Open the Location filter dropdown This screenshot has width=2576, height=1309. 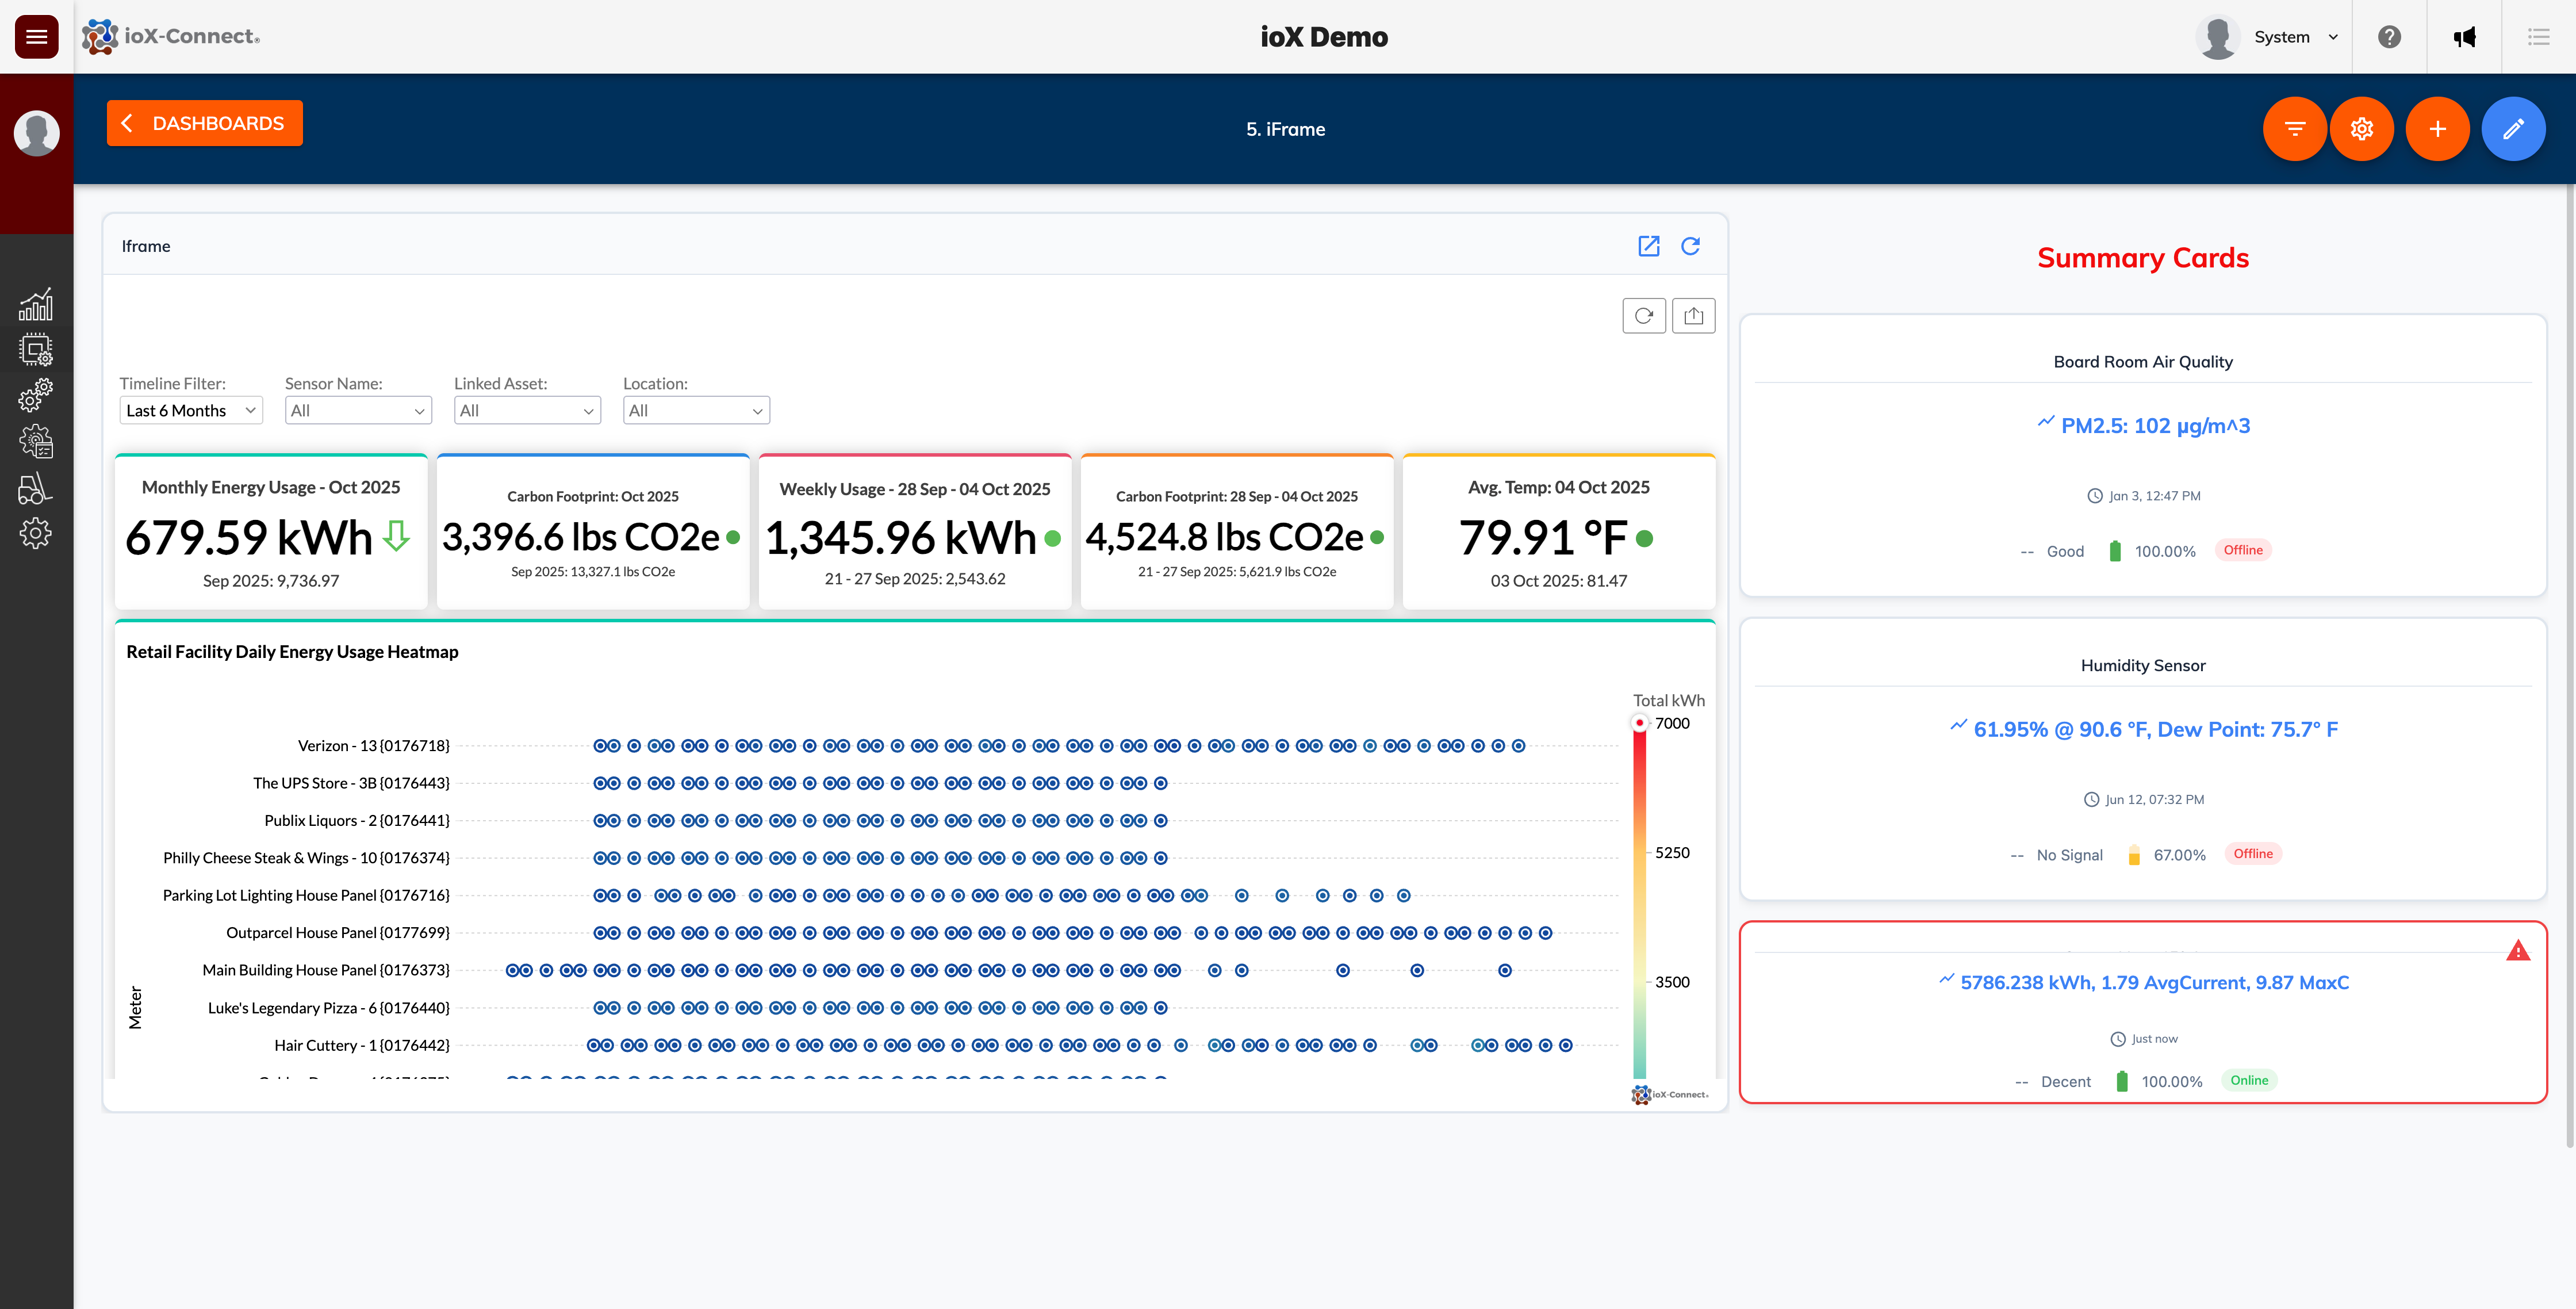coord(696,411)
